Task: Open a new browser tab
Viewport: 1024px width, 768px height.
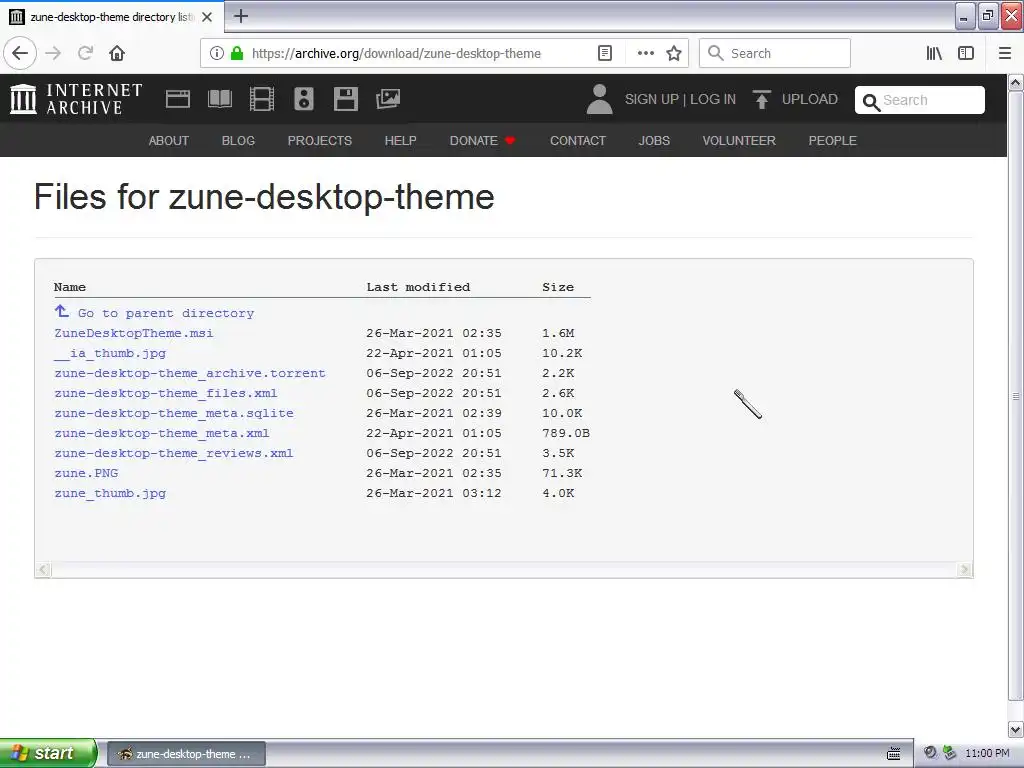Action: [x=240, y=16]
